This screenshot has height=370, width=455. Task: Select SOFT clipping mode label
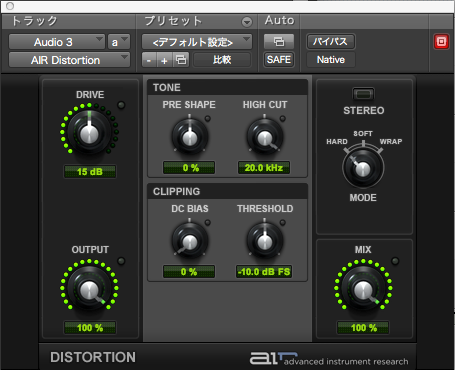coord(363,134)
